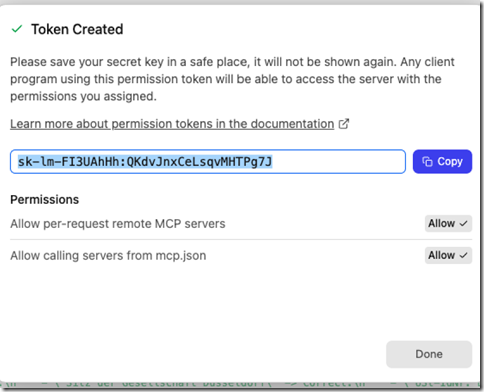484x392 pixels.
Task: Click the external link icon beside documentation
Action: [344, 124]
